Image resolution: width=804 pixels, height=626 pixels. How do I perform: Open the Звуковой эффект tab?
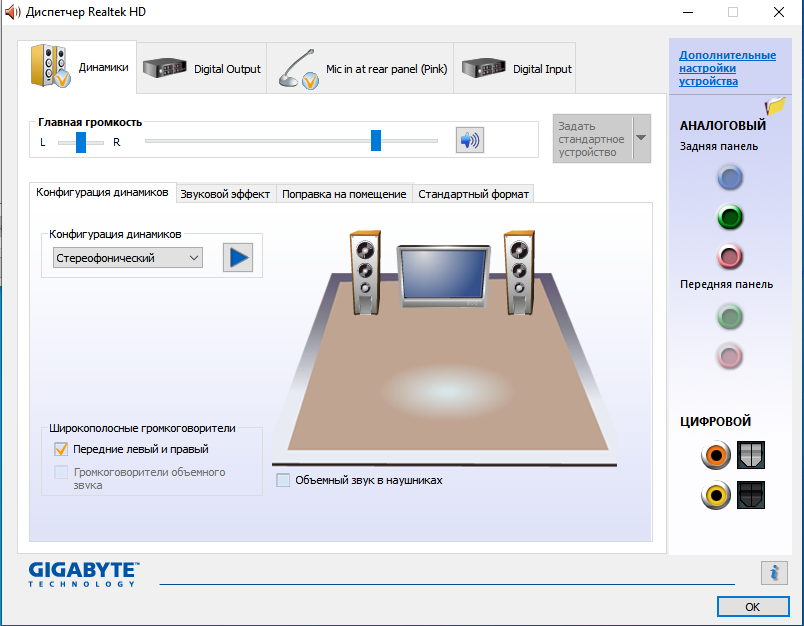click(x=226, y=194)
